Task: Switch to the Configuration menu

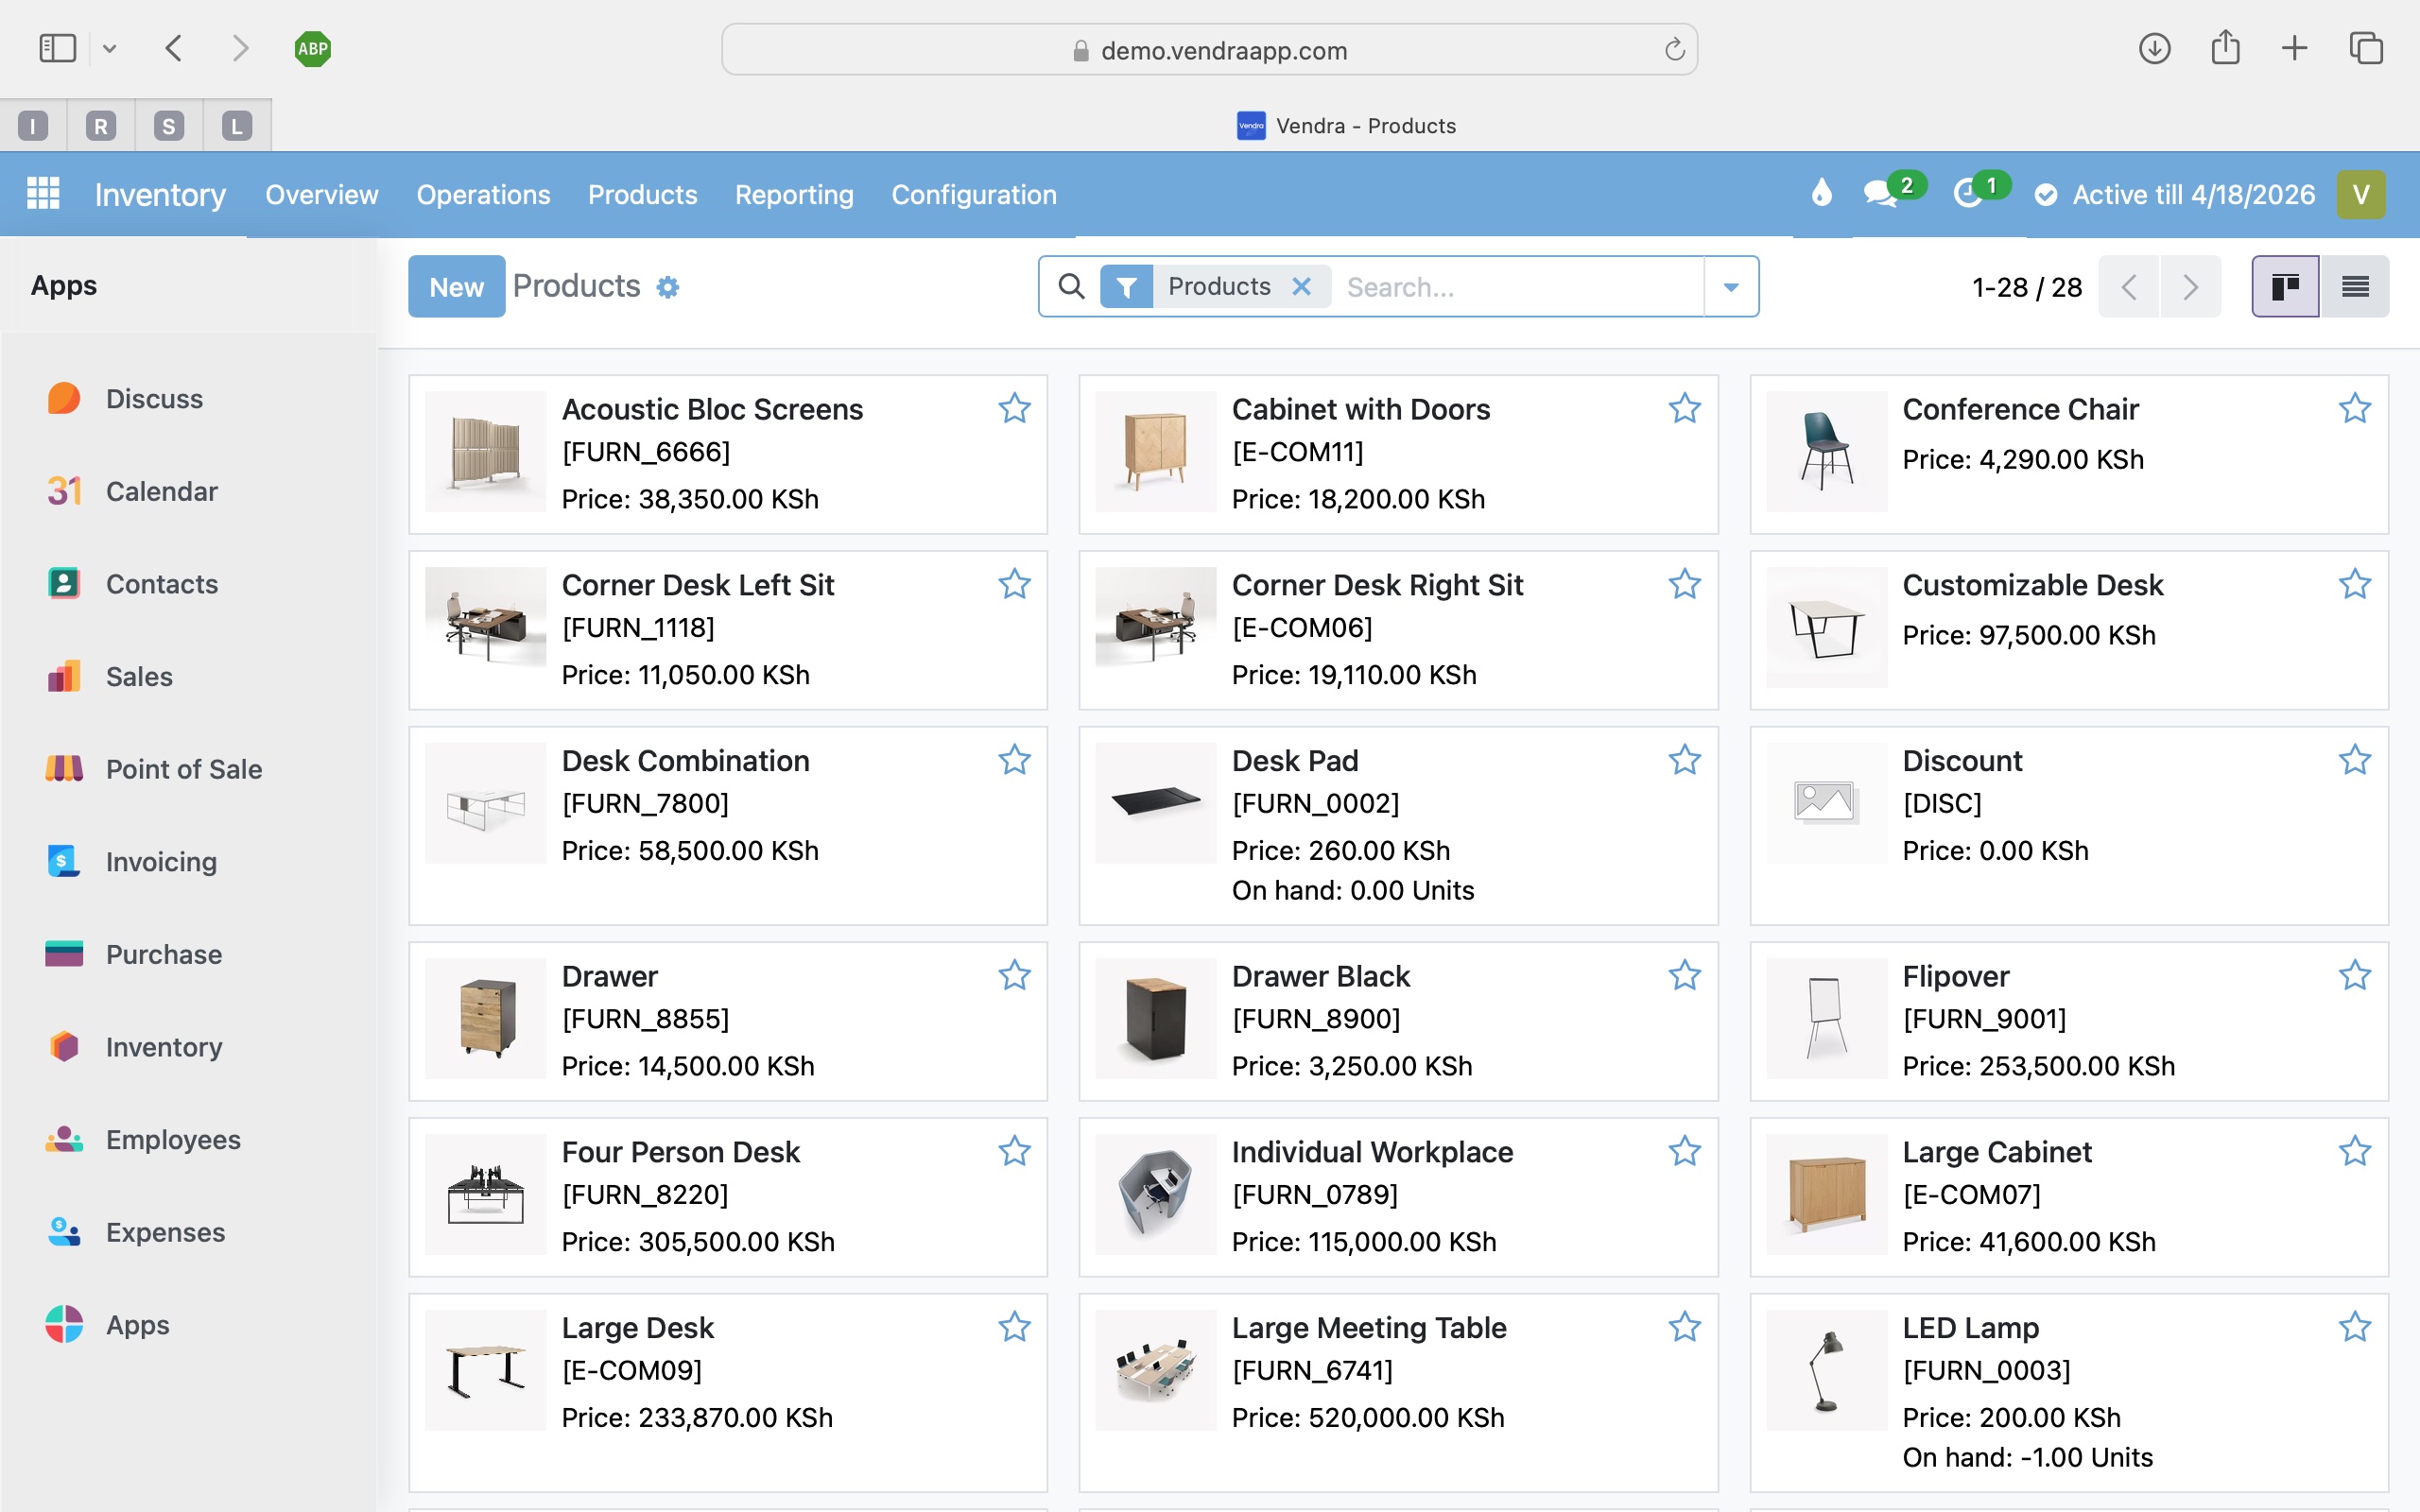Action: click(x=974, y=194)
